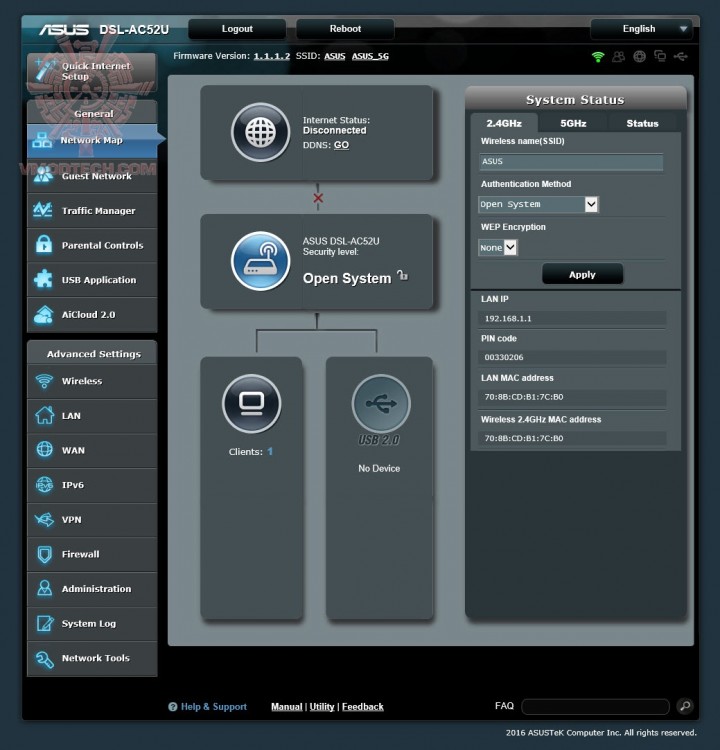Switch to the 2.4GHz tab
720x750 pixels.
point(504,123)
